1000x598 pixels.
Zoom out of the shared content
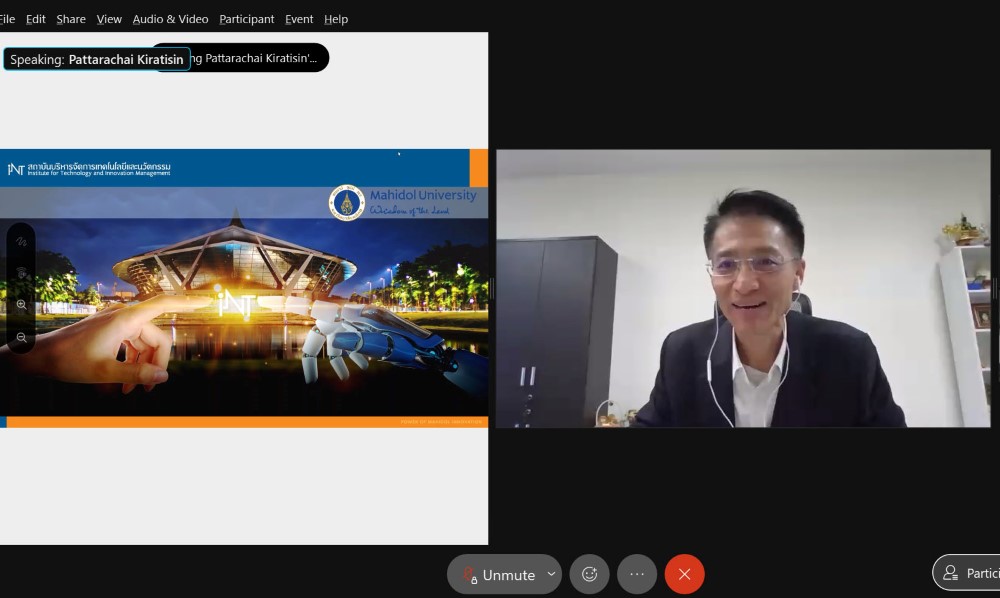[x=21, y=337]
